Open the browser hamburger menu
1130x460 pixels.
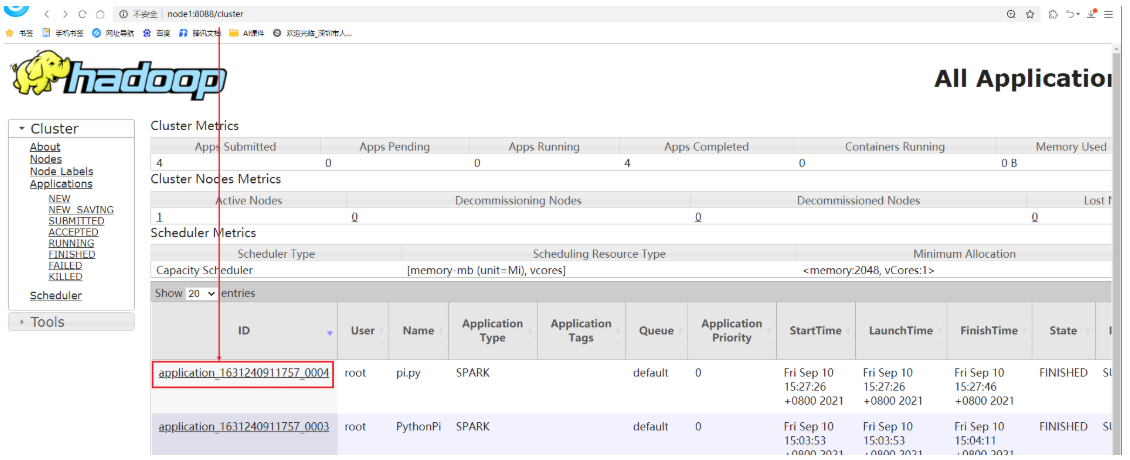[1108, 14]
